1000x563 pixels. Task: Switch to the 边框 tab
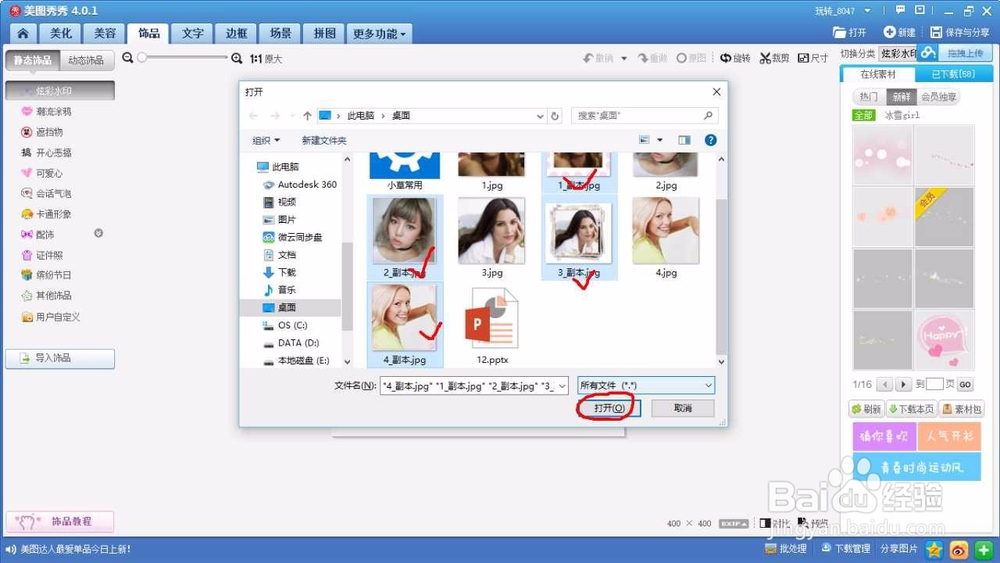coord(236,33)
